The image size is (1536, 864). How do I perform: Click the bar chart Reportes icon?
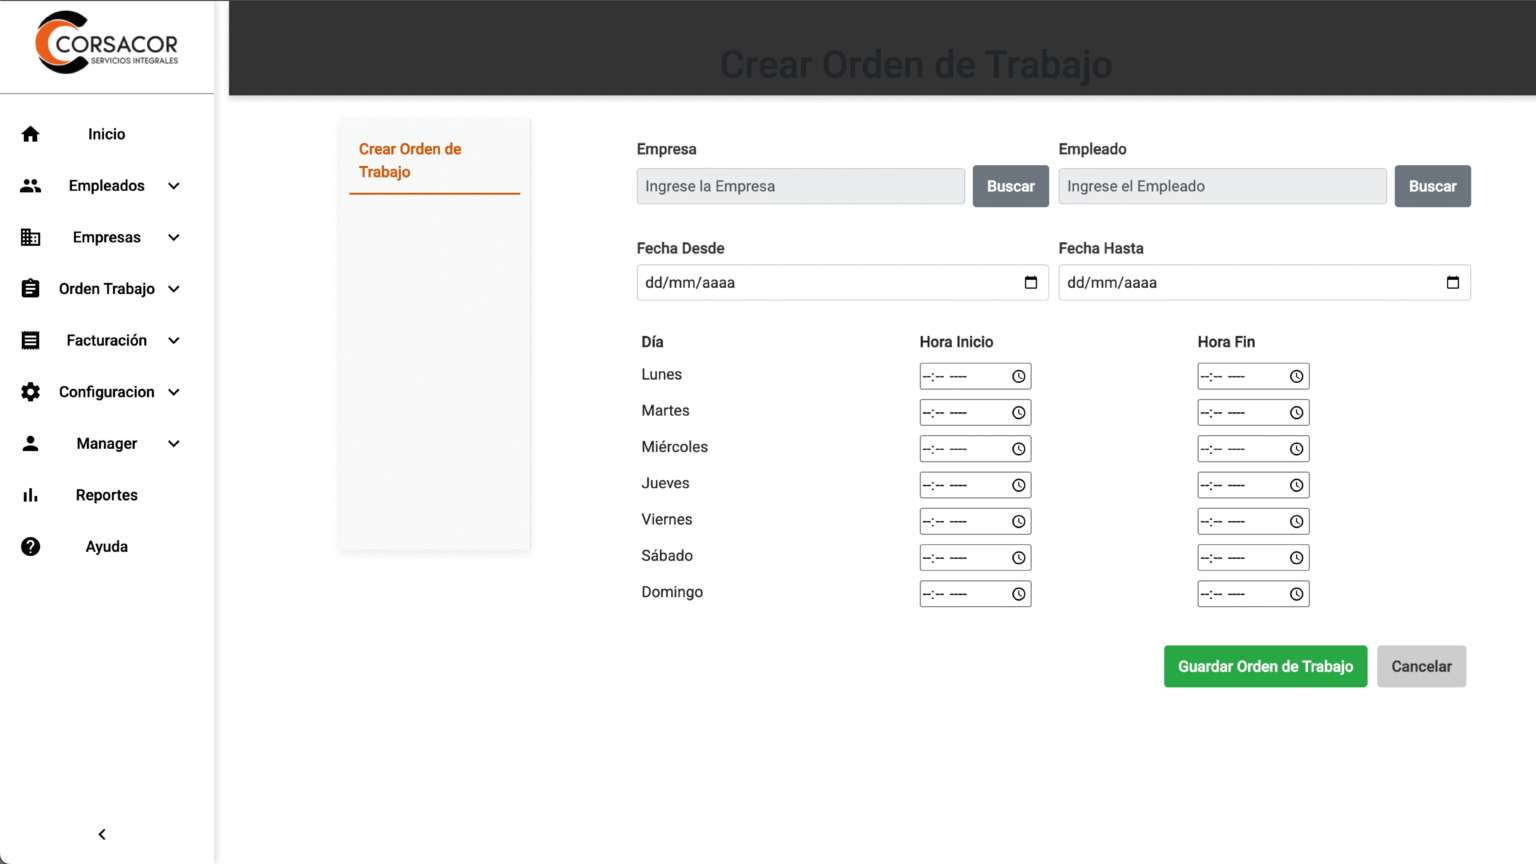[30, 495]
